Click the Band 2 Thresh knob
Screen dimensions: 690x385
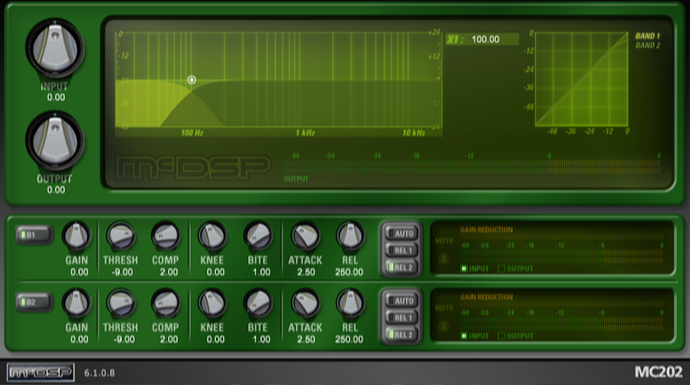(x=121, y=303)
